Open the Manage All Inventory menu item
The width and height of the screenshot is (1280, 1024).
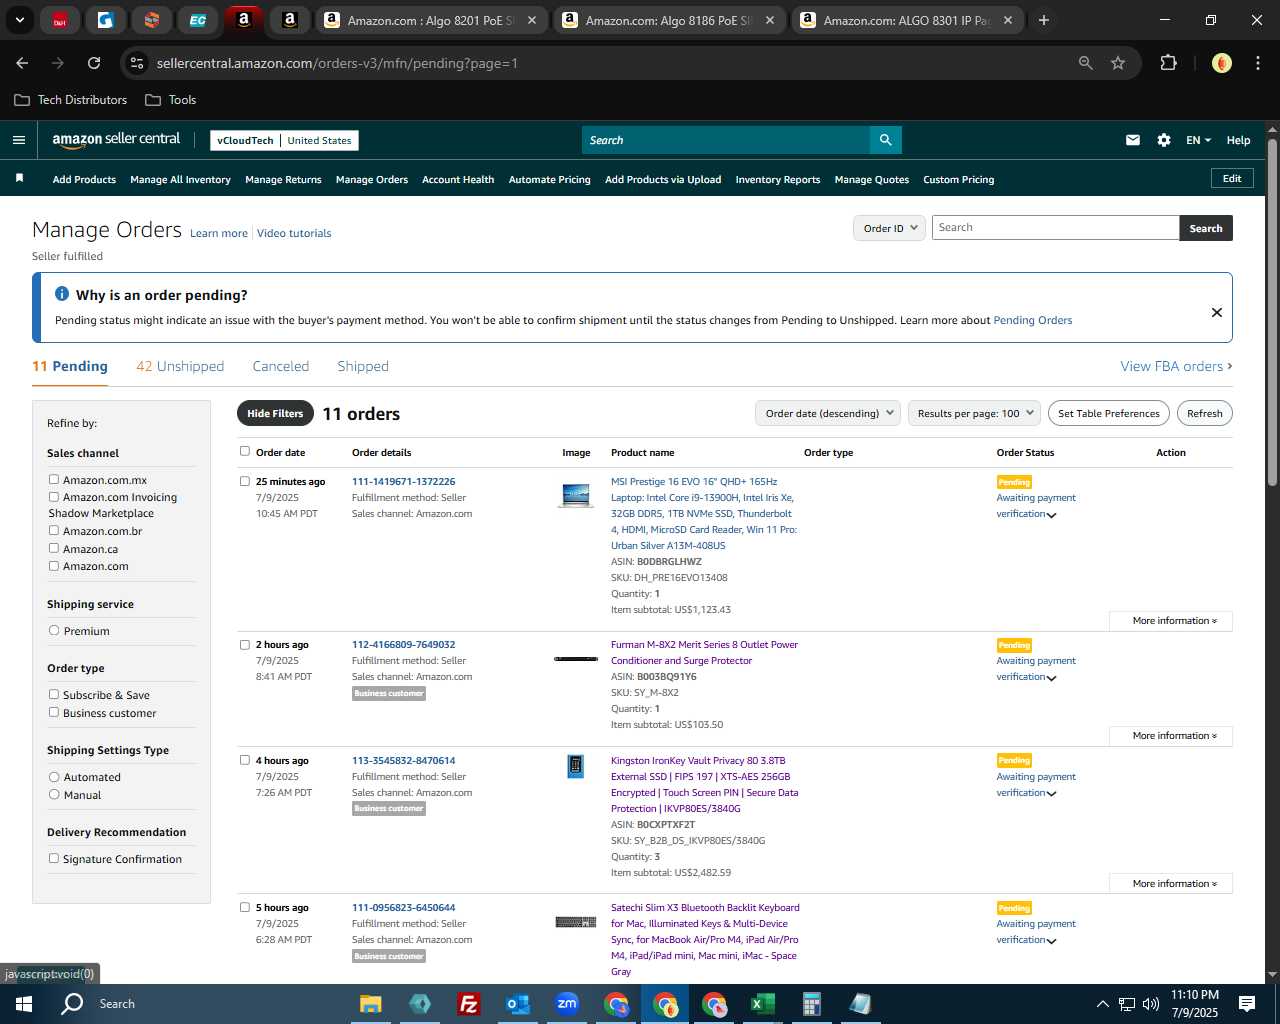(x=180, y=180)
